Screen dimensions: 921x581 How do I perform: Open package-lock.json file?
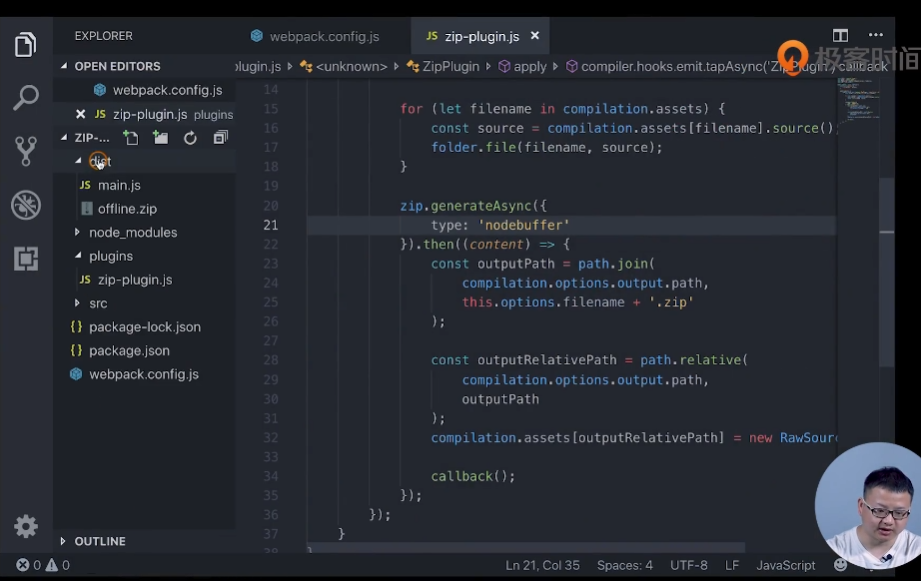pos(144,327)
